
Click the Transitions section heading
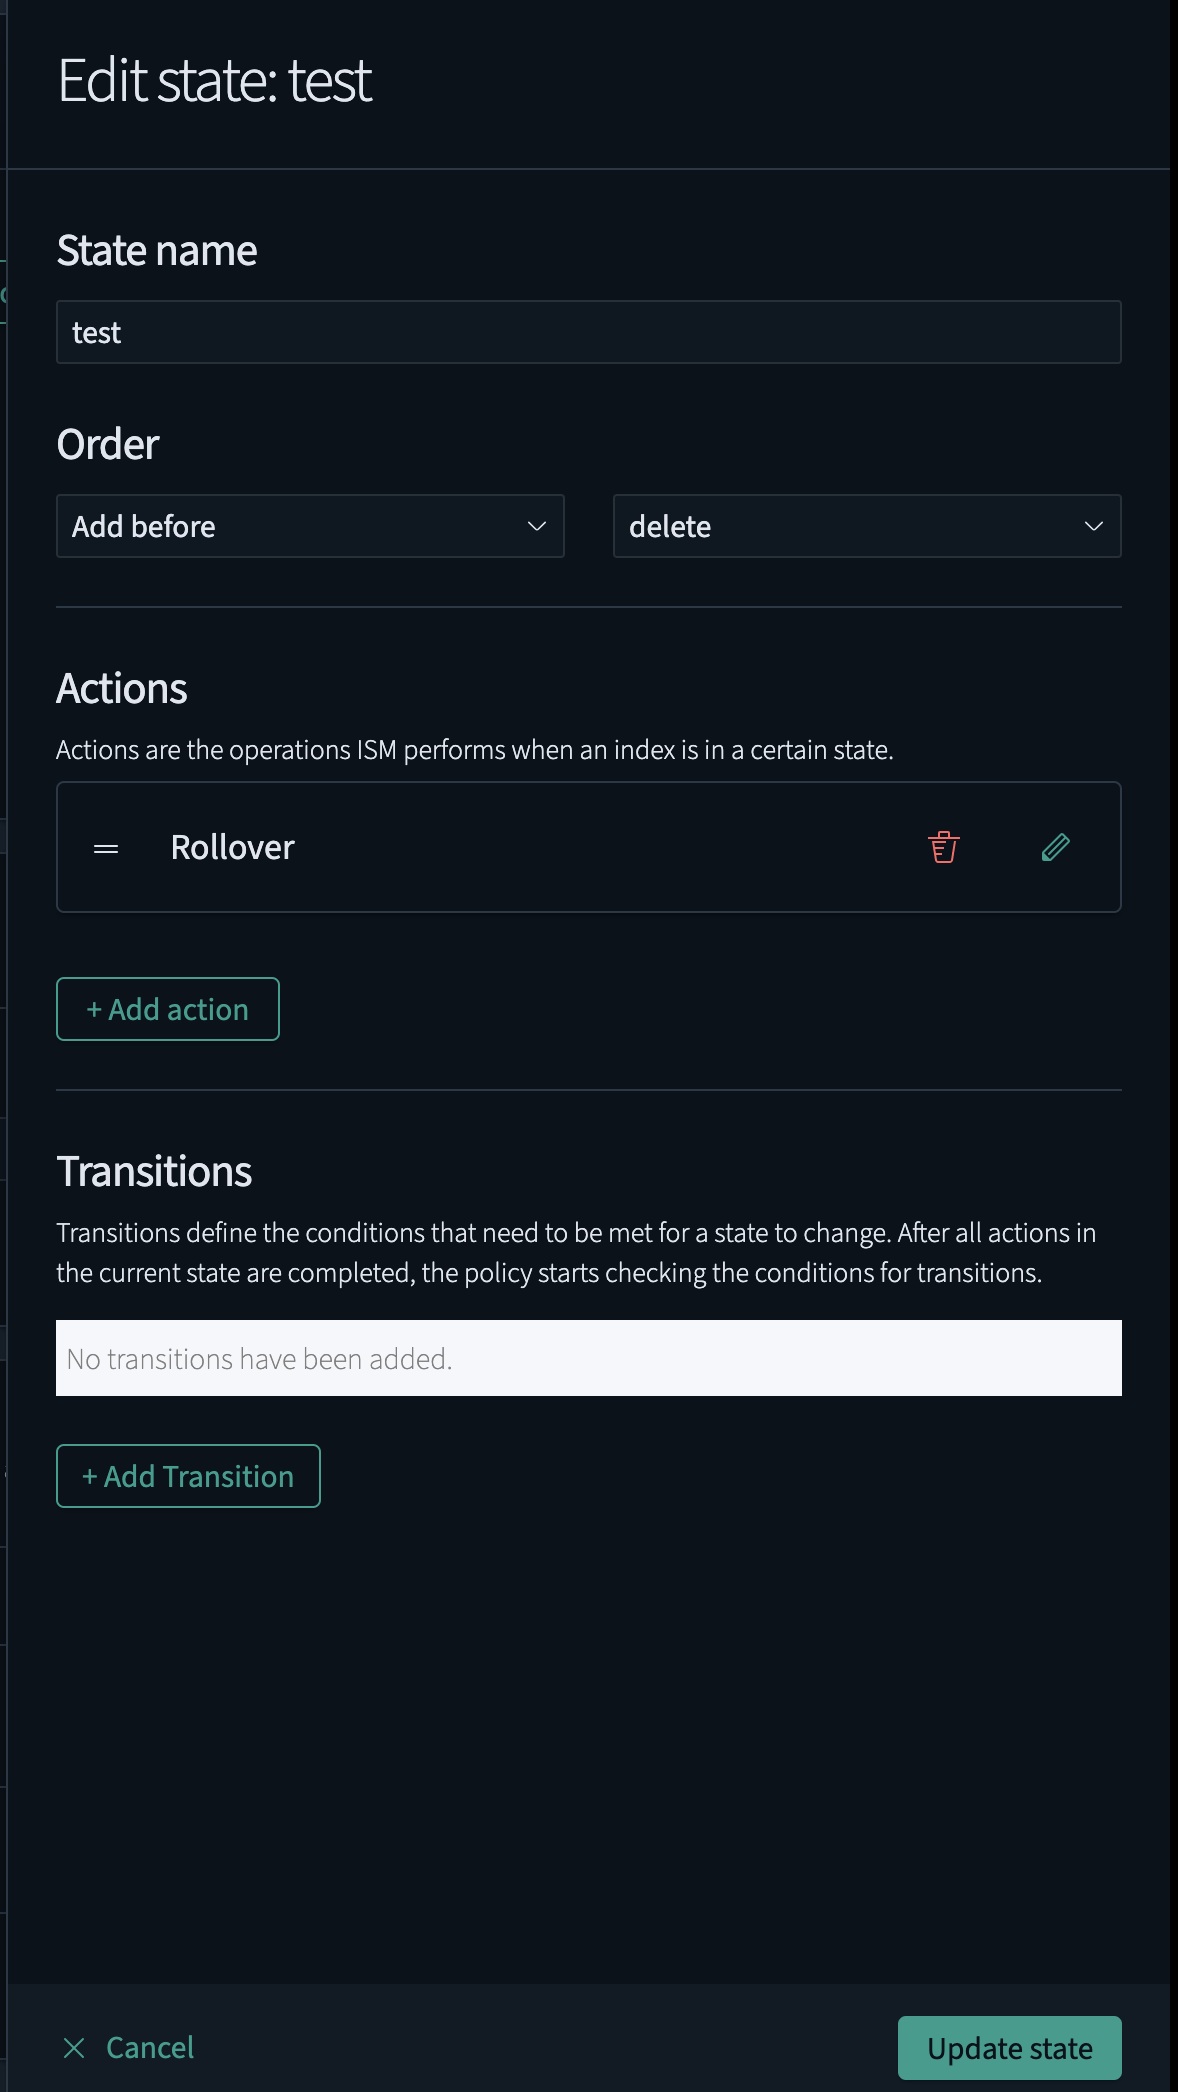click(x=154, y=1171)
